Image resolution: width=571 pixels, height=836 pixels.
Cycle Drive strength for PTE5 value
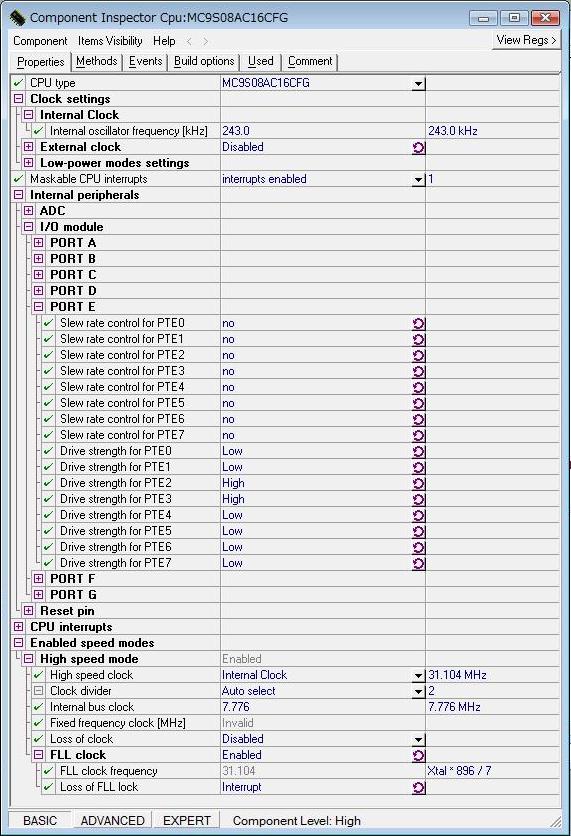tap(419, 532)
